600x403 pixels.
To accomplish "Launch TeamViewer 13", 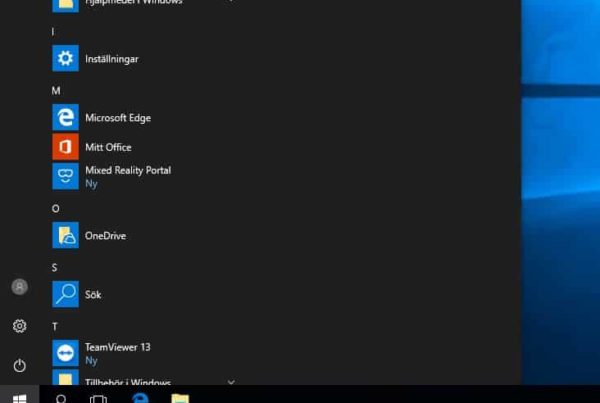I will tap(117, 353).
